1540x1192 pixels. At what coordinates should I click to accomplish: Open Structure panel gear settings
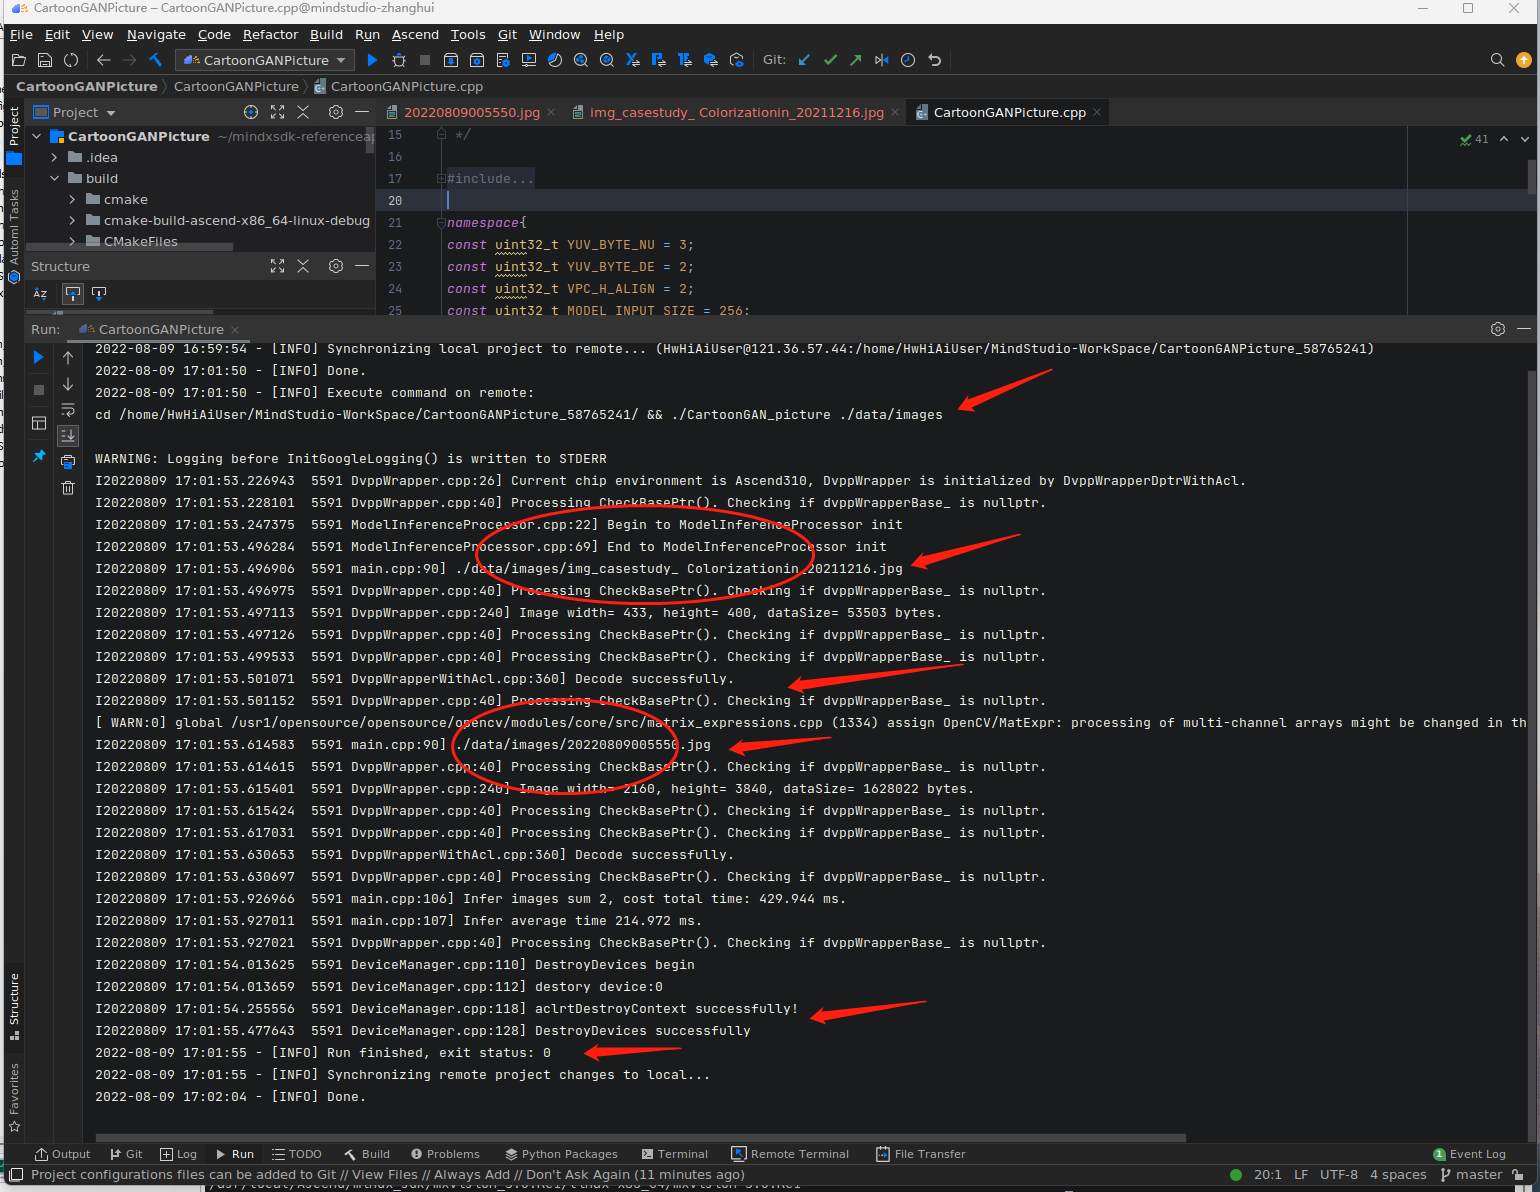click(336, 266)
